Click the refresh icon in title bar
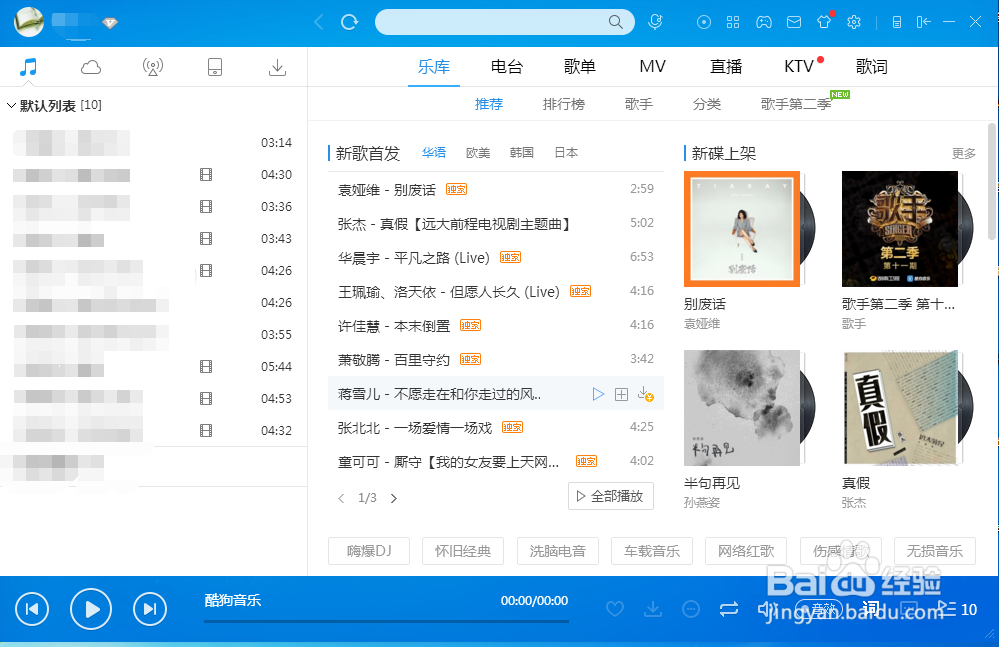Viewport: 999px width, 647px height. coord(349,22)
